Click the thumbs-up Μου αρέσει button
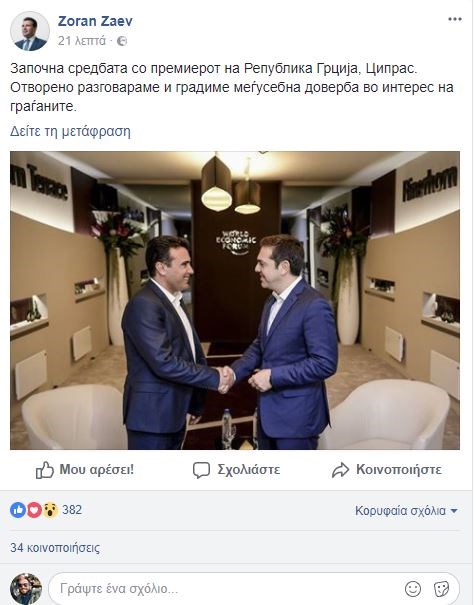Screen dimensions: 476x605 click(x=85, y=470)
